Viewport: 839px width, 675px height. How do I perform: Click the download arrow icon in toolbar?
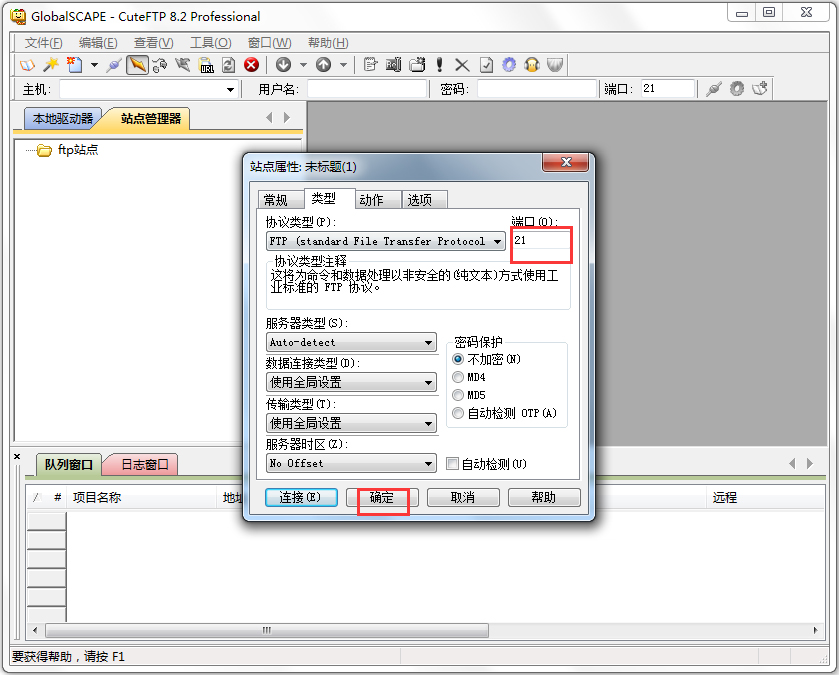click(x=283, y=65)
